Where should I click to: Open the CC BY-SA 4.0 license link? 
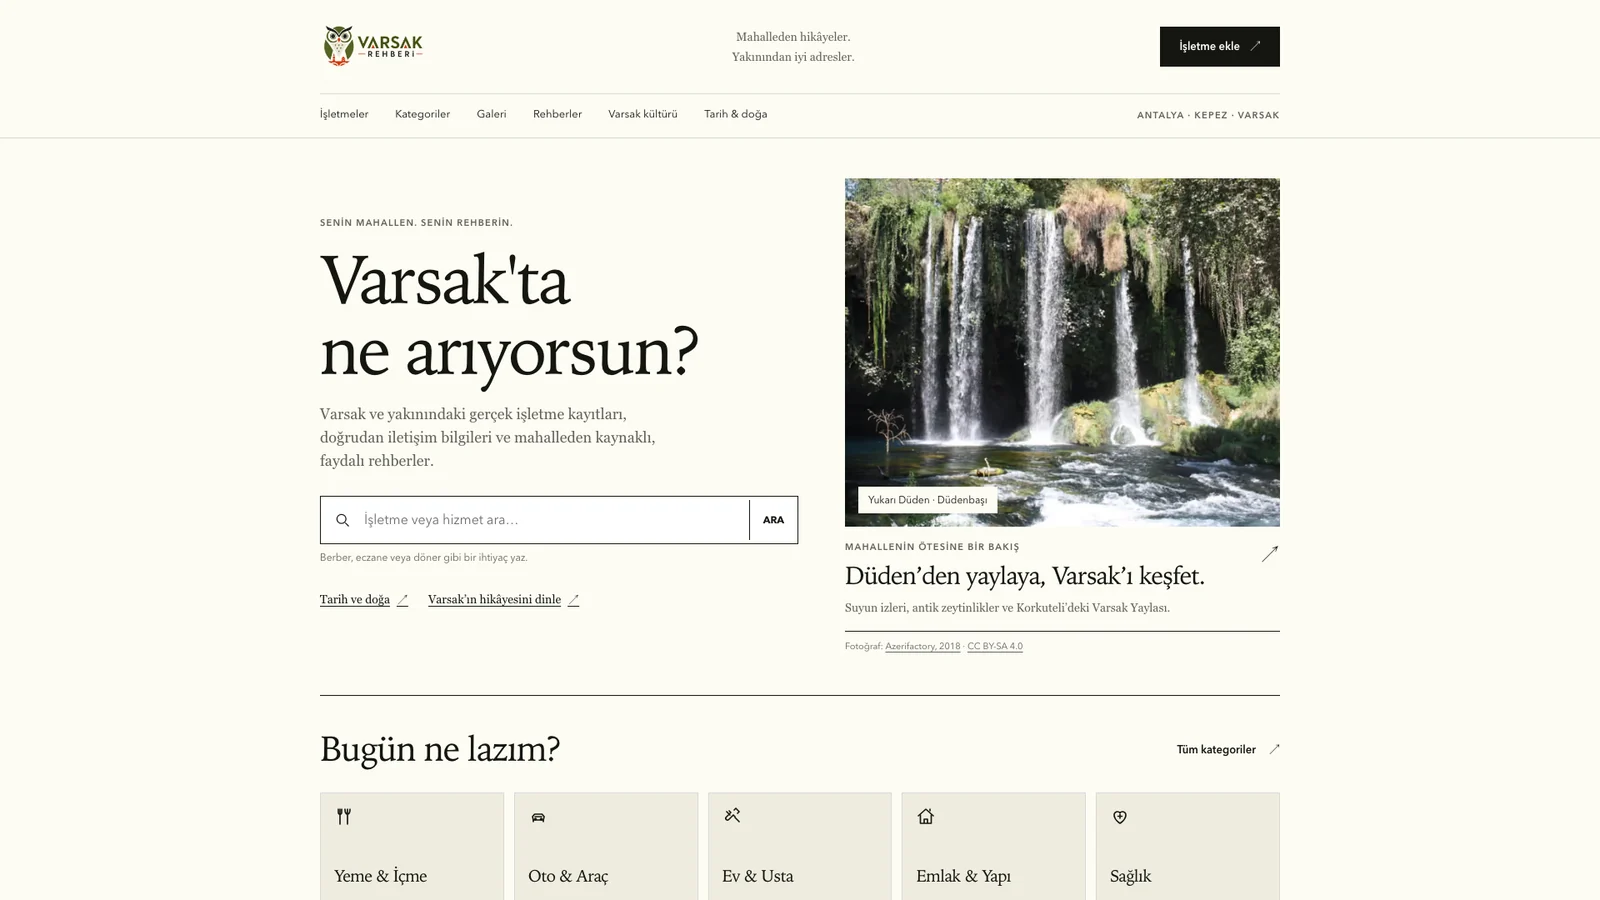(995, 647)
